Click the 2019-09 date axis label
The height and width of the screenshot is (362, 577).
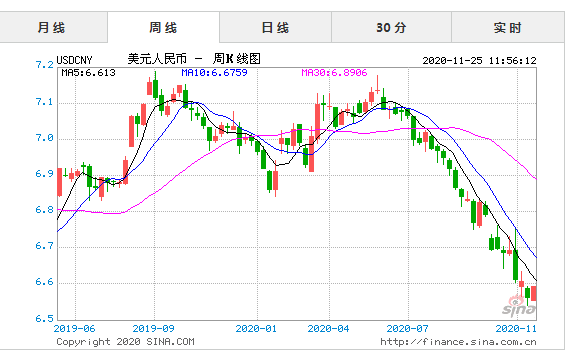pos(153,329)
